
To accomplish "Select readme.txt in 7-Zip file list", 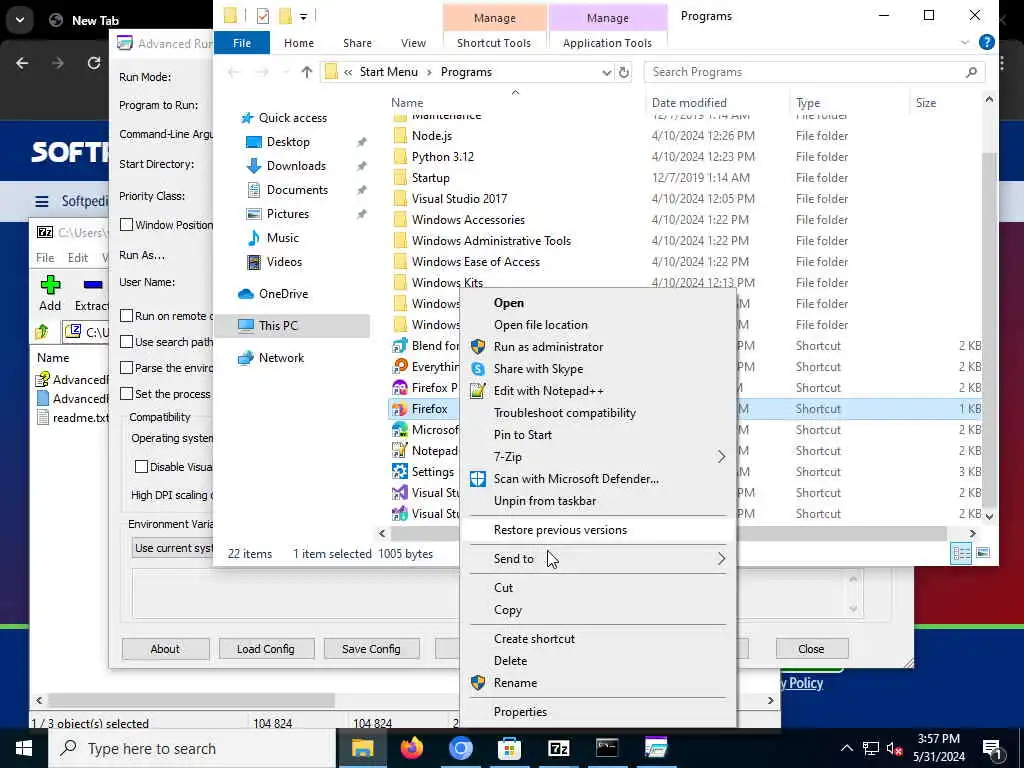I will (x=73, y=418).
